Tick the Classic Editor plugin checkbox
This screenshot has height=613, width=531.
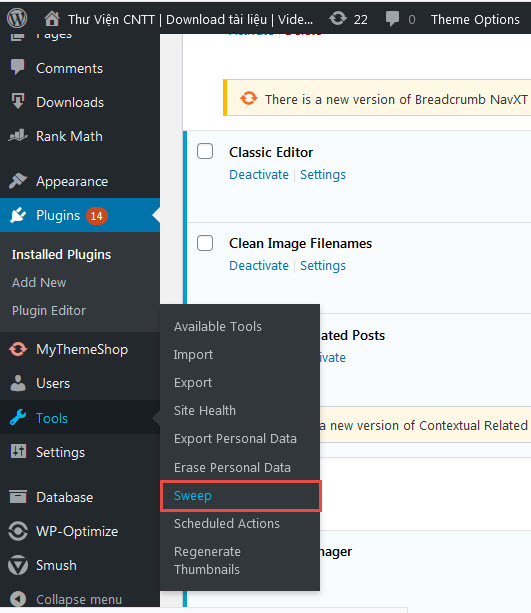click(205, 151)
